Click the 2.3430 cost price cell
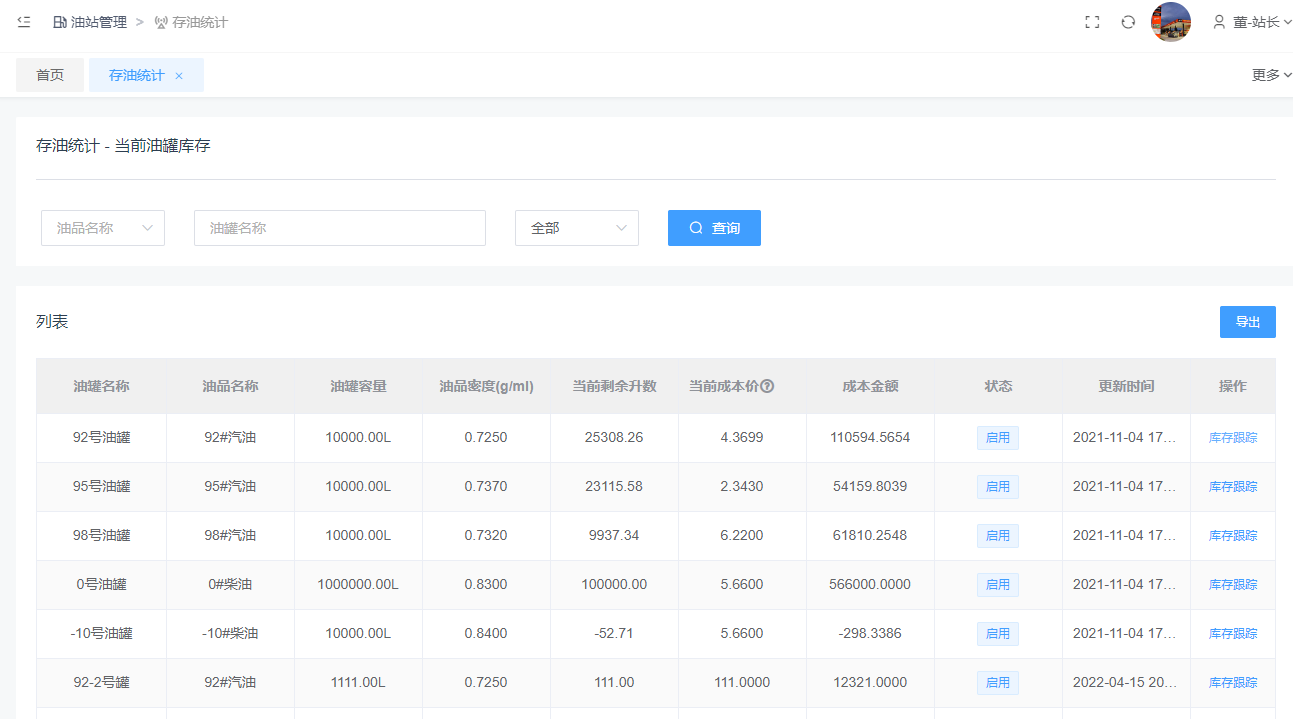The width and height of the screenshot is (1293, 719). click(x=742, y=487)
